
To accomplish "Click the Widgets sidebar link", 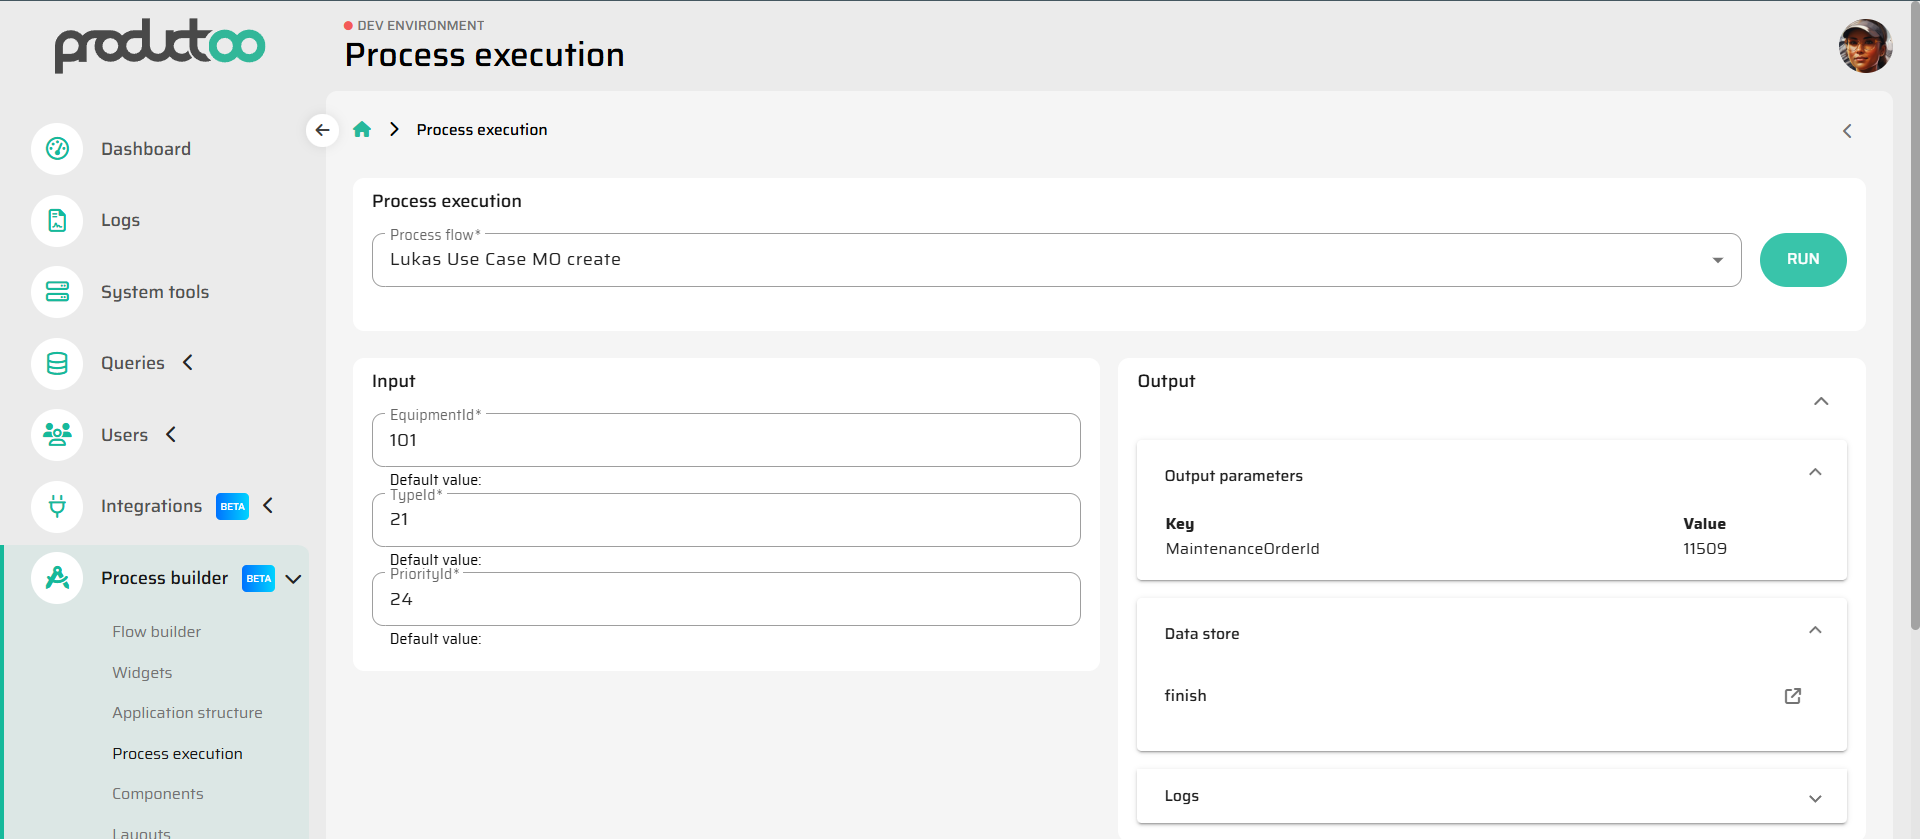I will 142,673.
